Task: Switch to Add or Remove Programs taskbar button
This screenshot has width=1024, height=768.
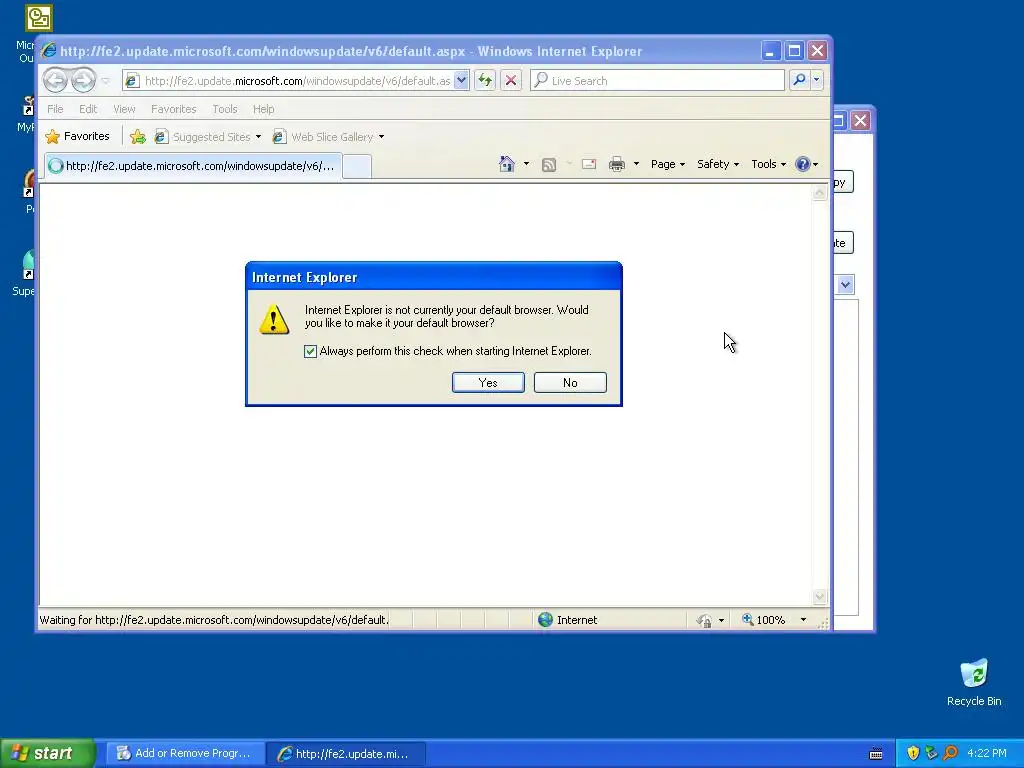Action: coord(185,754)
